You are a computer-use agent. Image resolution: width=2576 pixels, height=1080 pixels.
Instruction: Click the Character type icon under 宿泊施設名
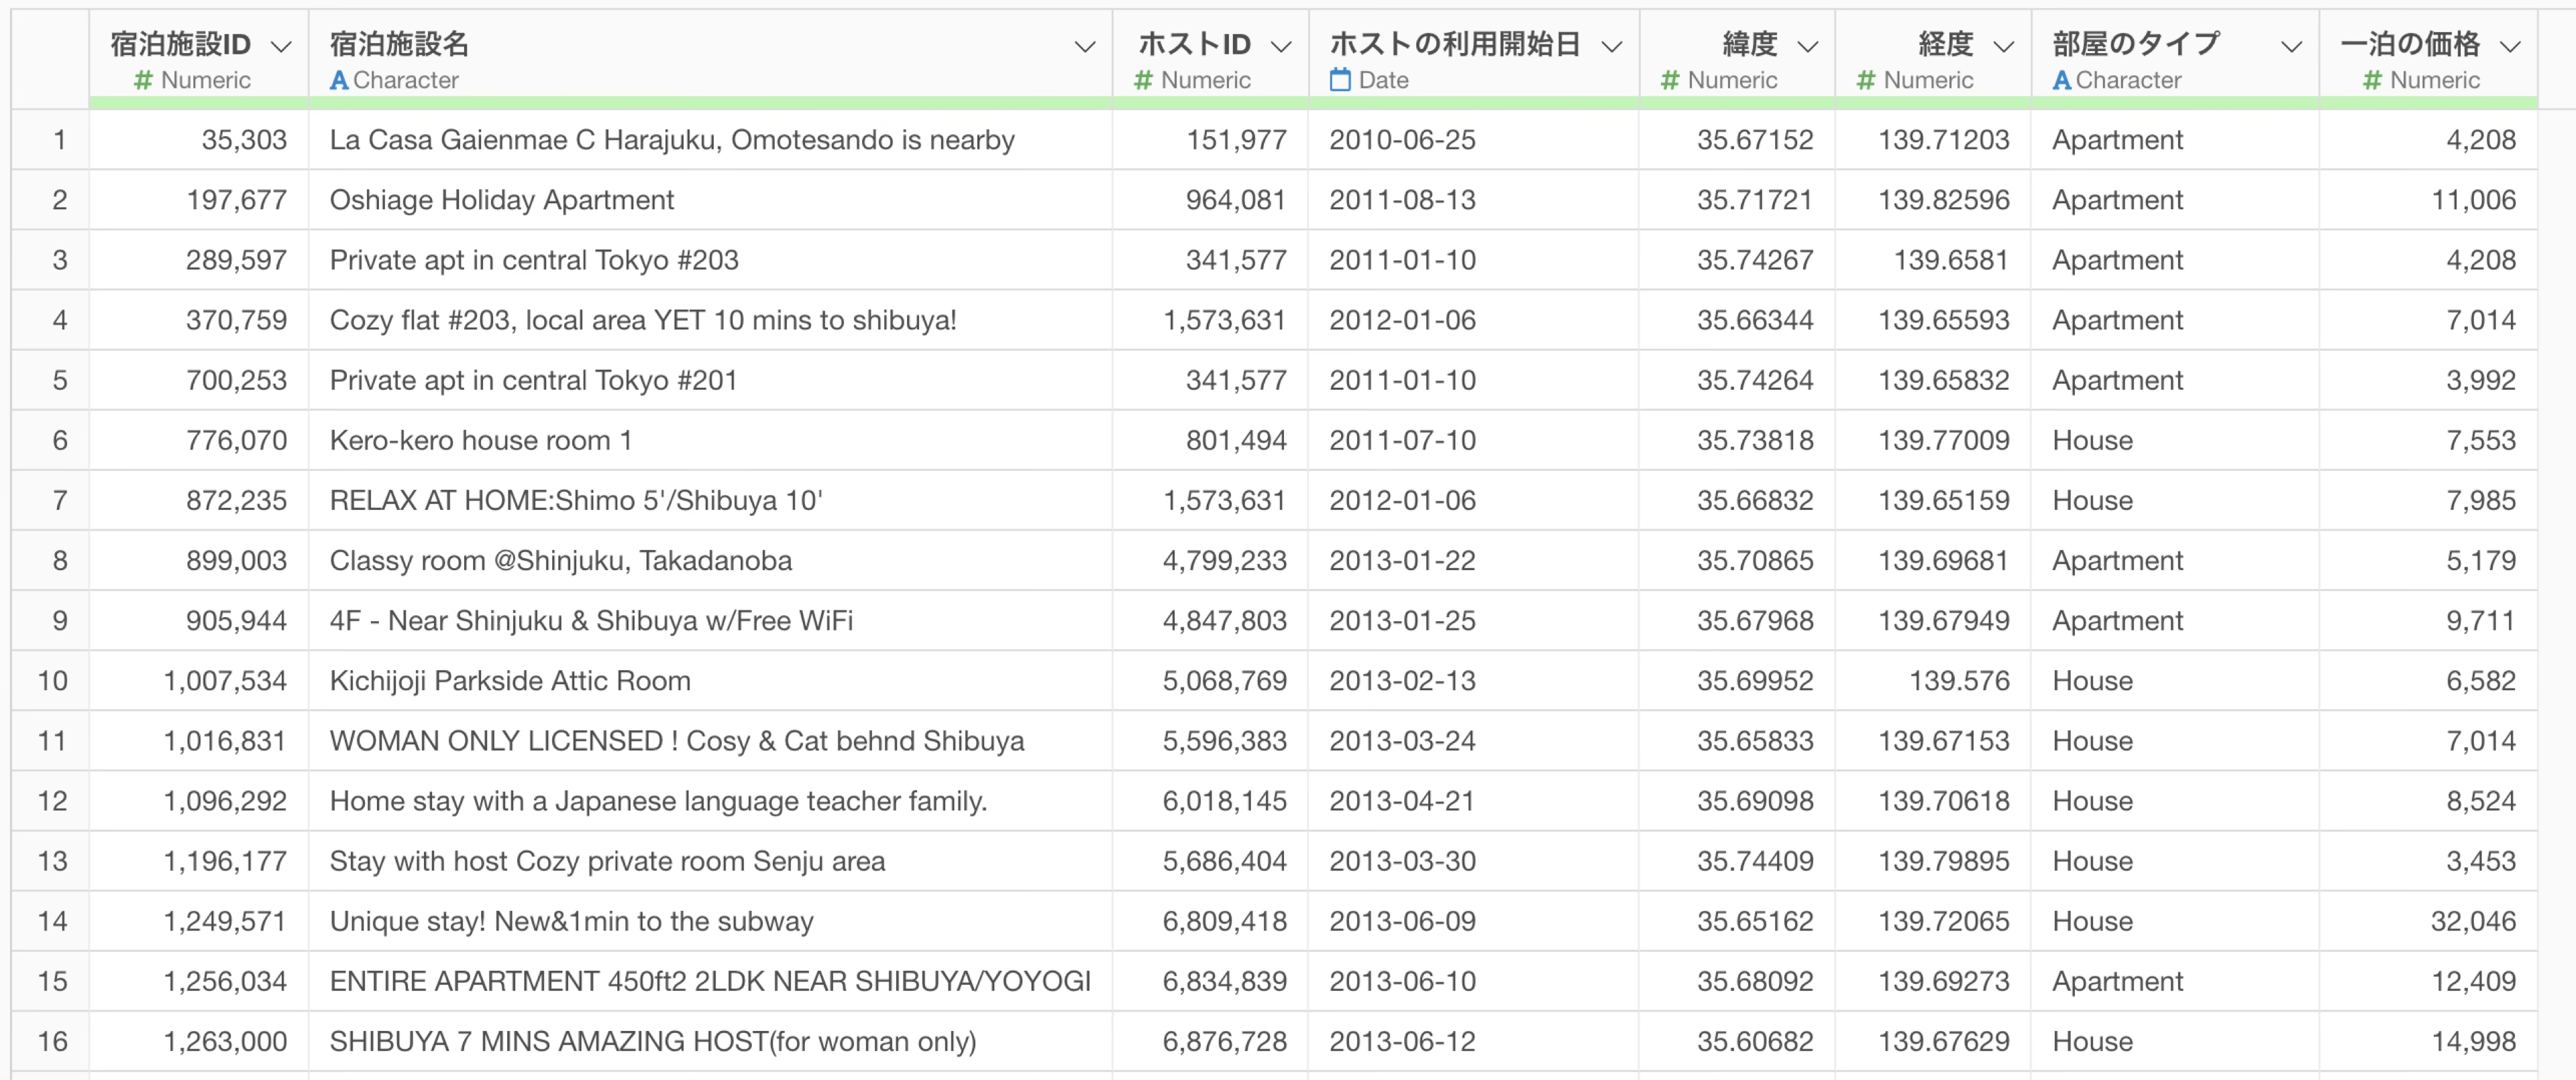(x=339, y=80)
